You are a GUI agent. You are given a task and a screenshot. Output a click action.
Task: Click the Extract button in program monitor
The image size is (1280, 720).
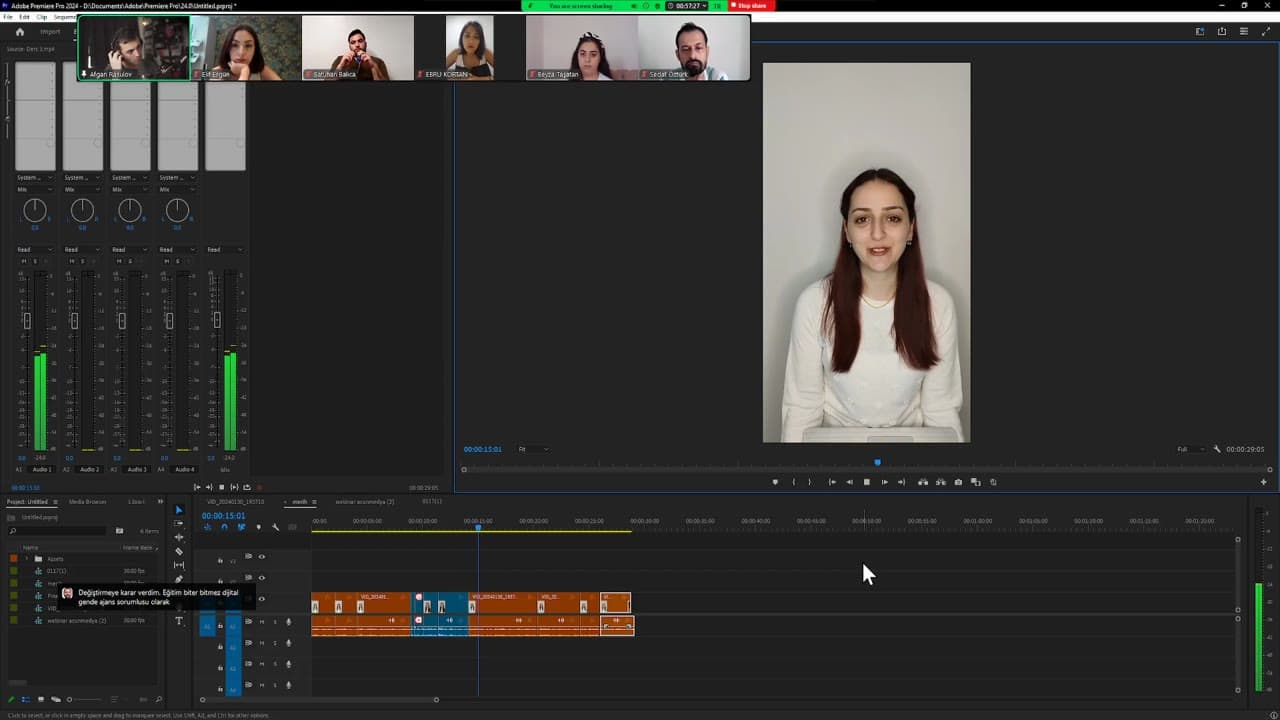(x=940, y=482)
